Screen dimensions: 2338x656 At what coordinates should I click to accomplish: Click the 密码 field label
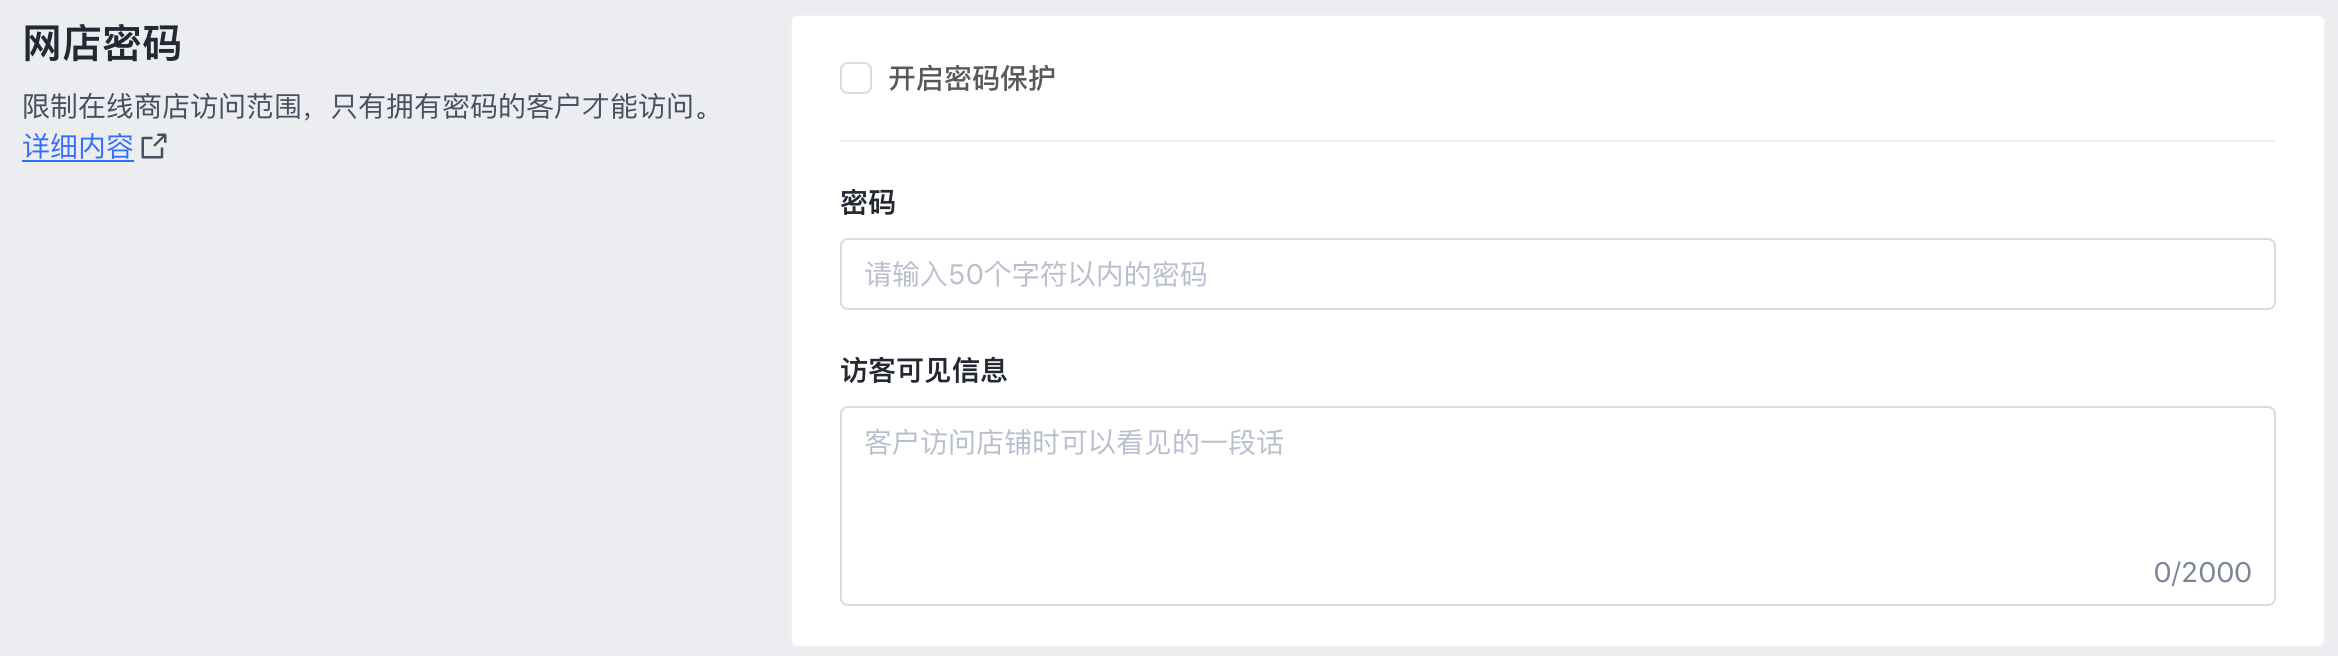click(867, 203)
